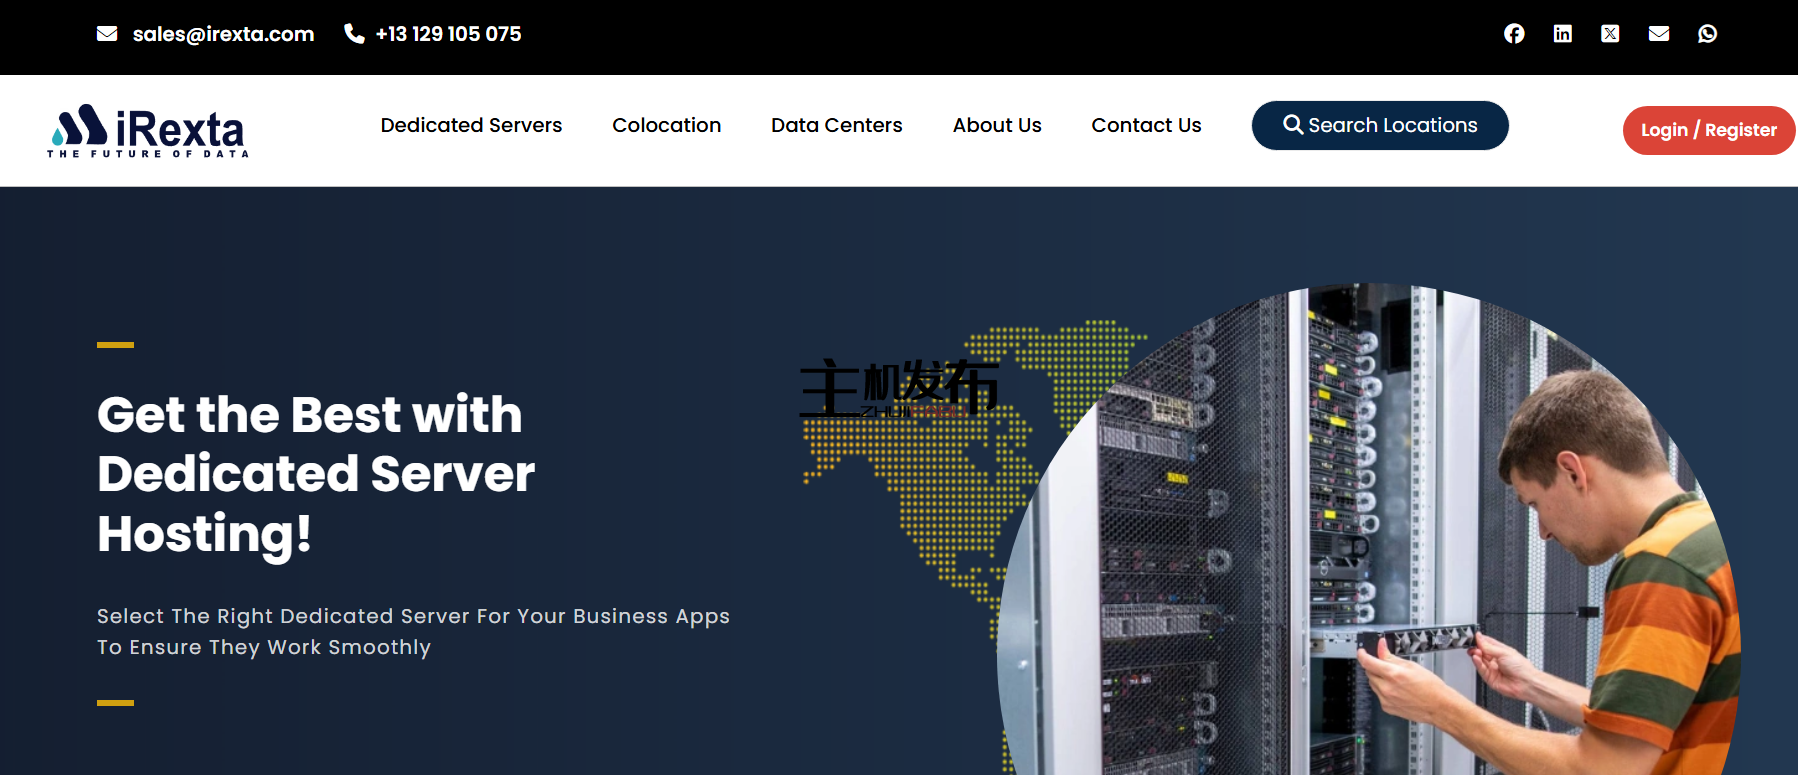Click the envelope icon before sales email
Viewport: 1798px width, 775px height.
pos(107,34)
